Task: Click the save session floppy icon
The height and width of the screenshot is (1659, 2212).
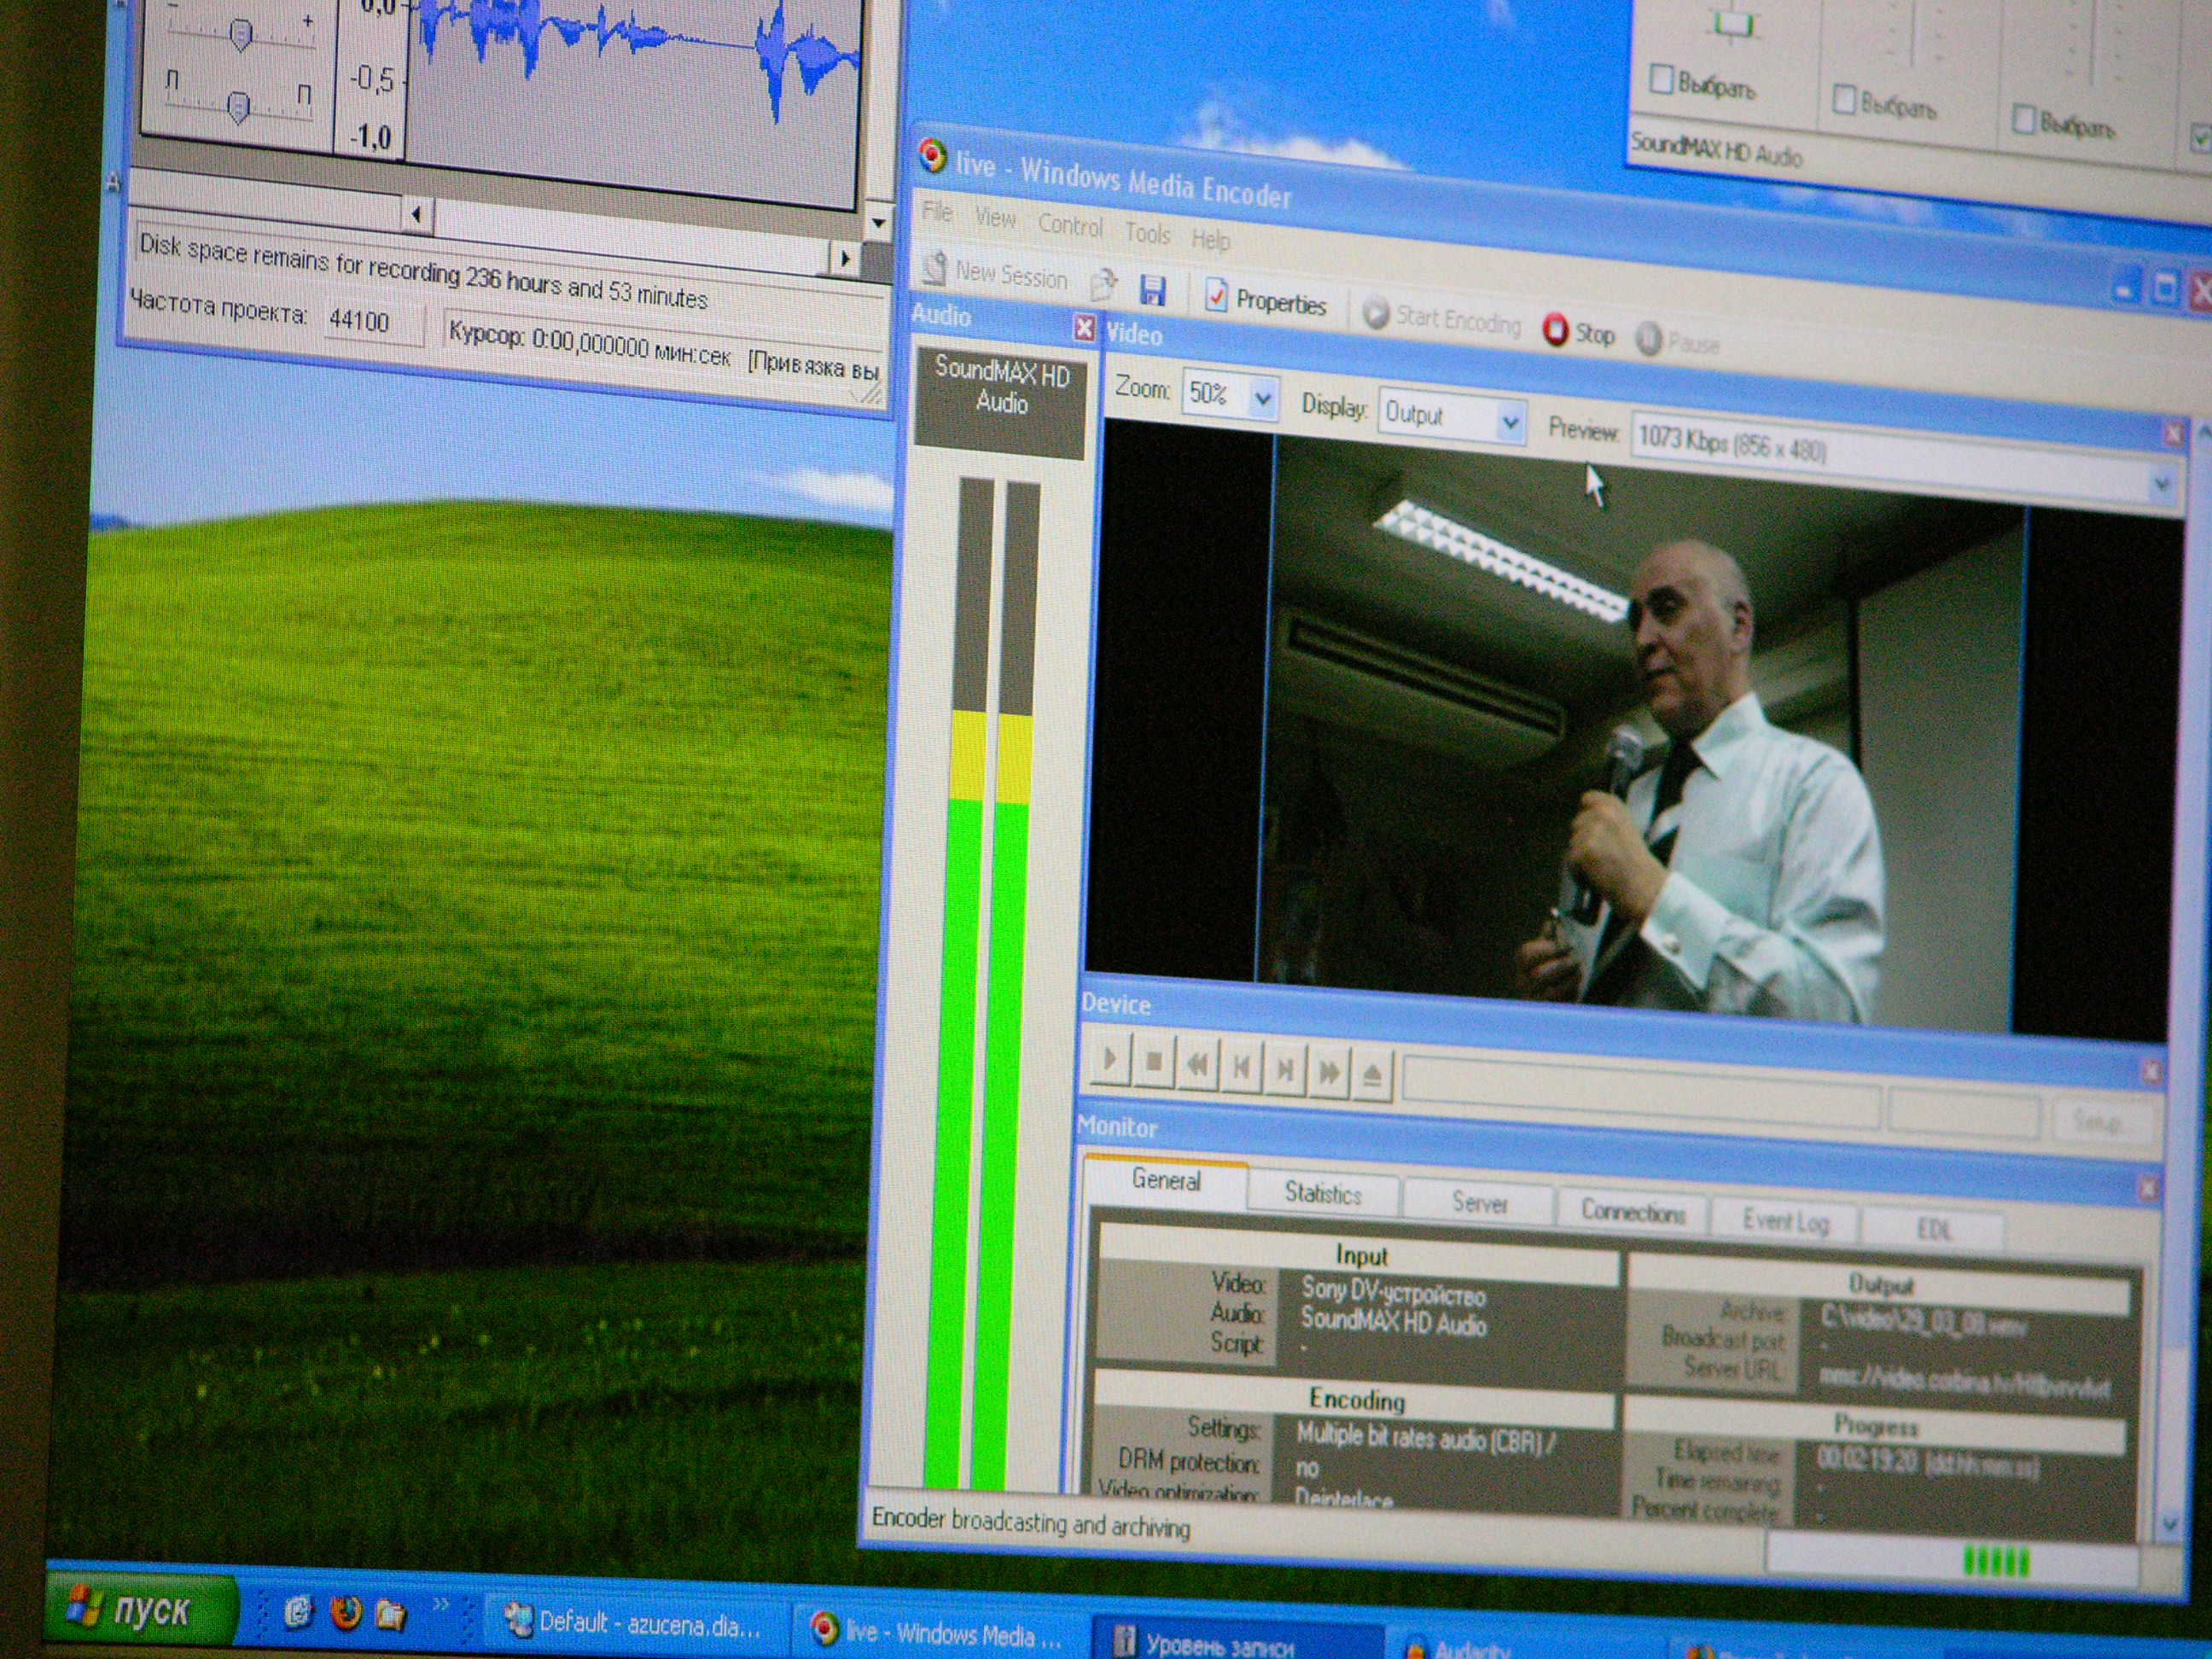Action: (1153, 290)
